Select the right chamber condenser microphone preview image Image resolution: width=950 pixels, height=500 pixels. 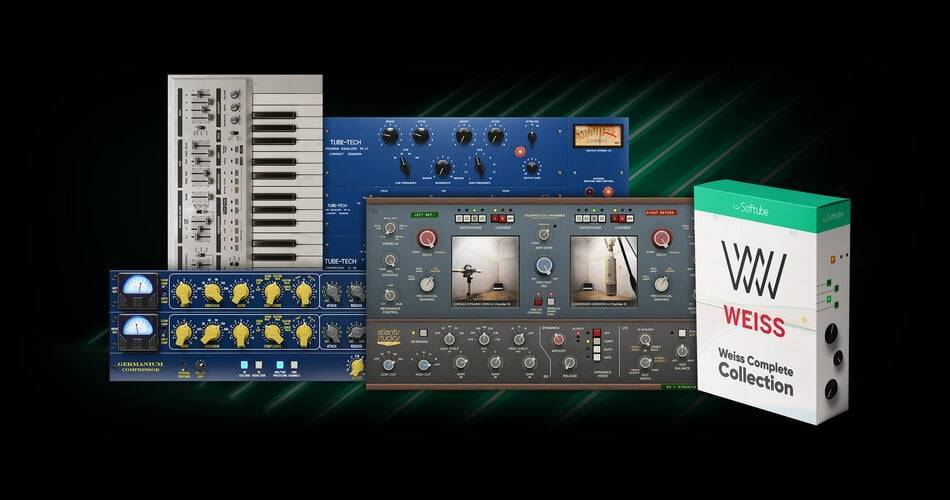coord(603,271)
